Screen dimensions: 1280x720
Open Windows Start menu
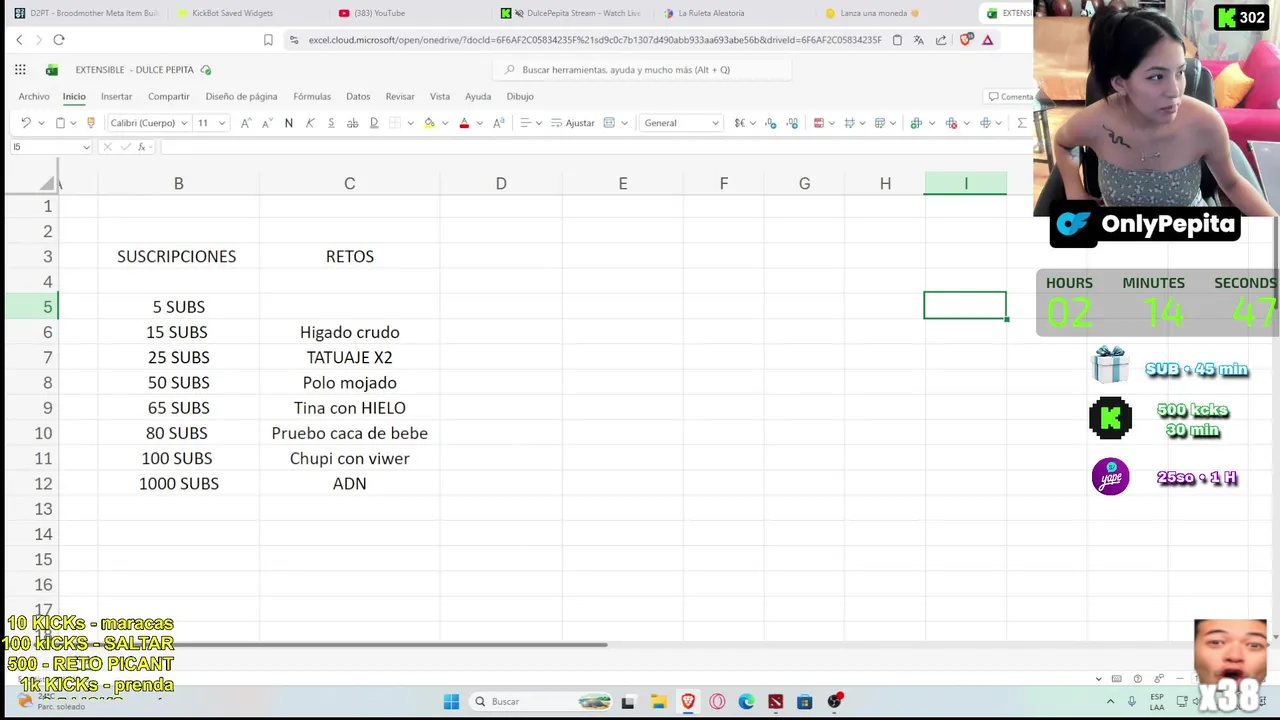pos(451,701)
